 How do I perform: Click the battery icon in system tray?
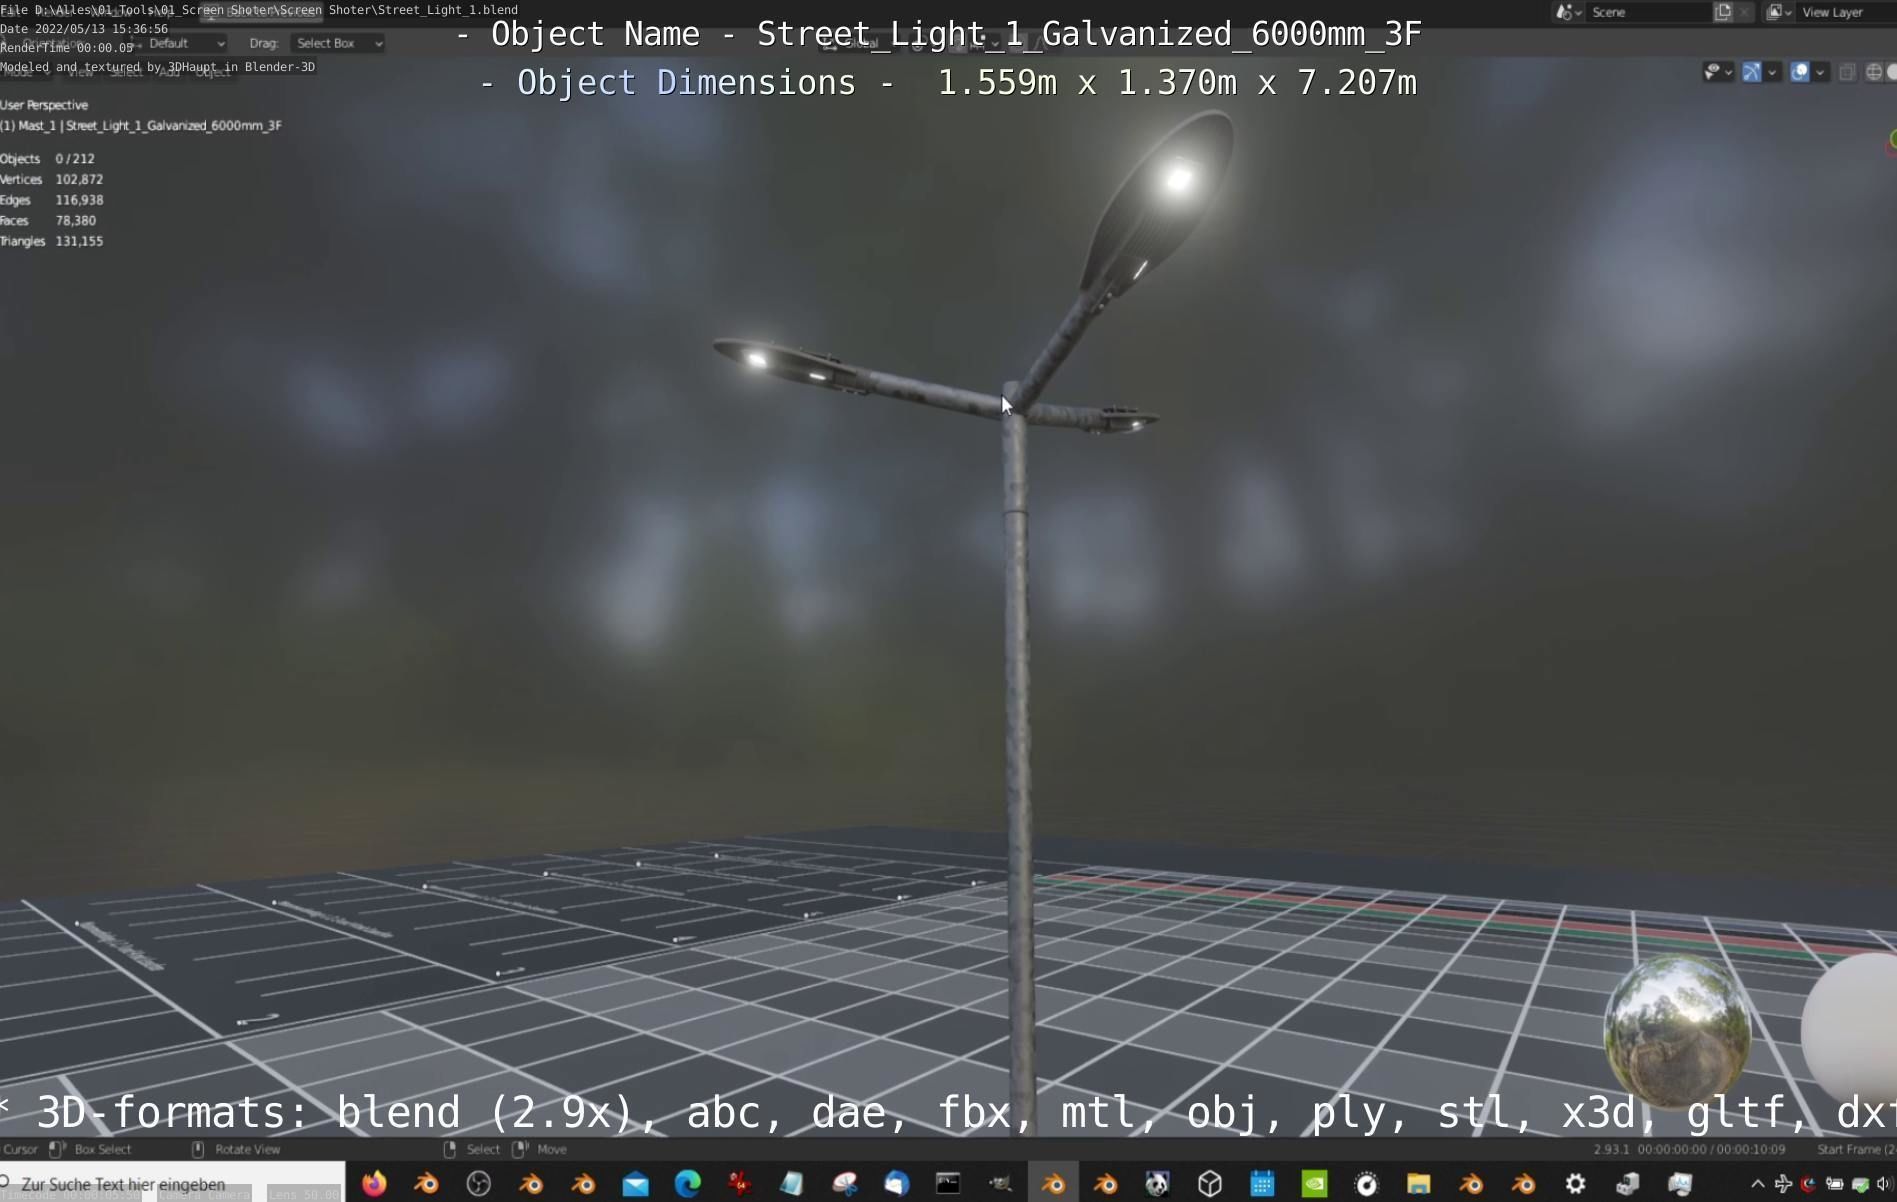click(x=1834, y=1184)
